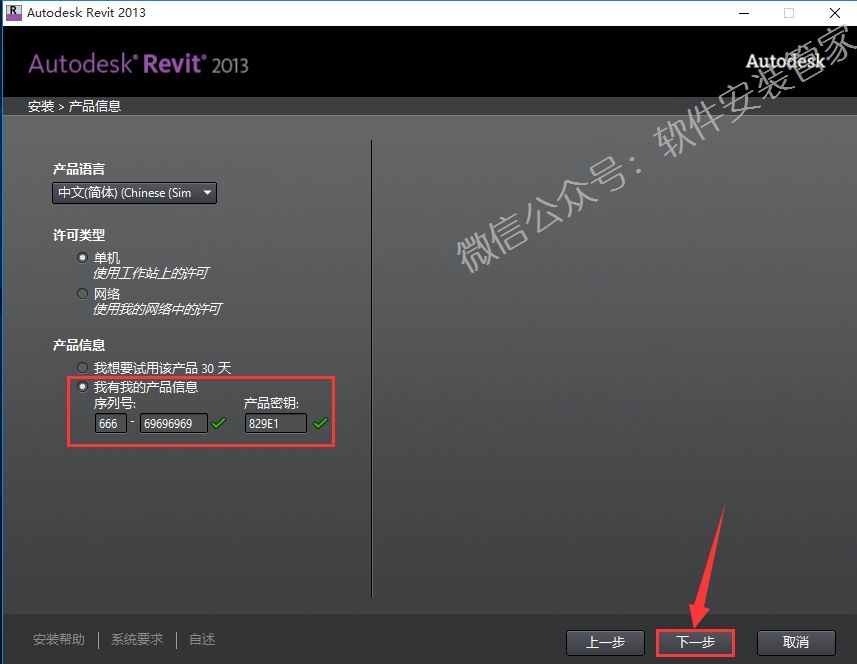Viewport: 857px width, 664px height.
Task: Click the serial number field containing 666
Action: (110, 423)
